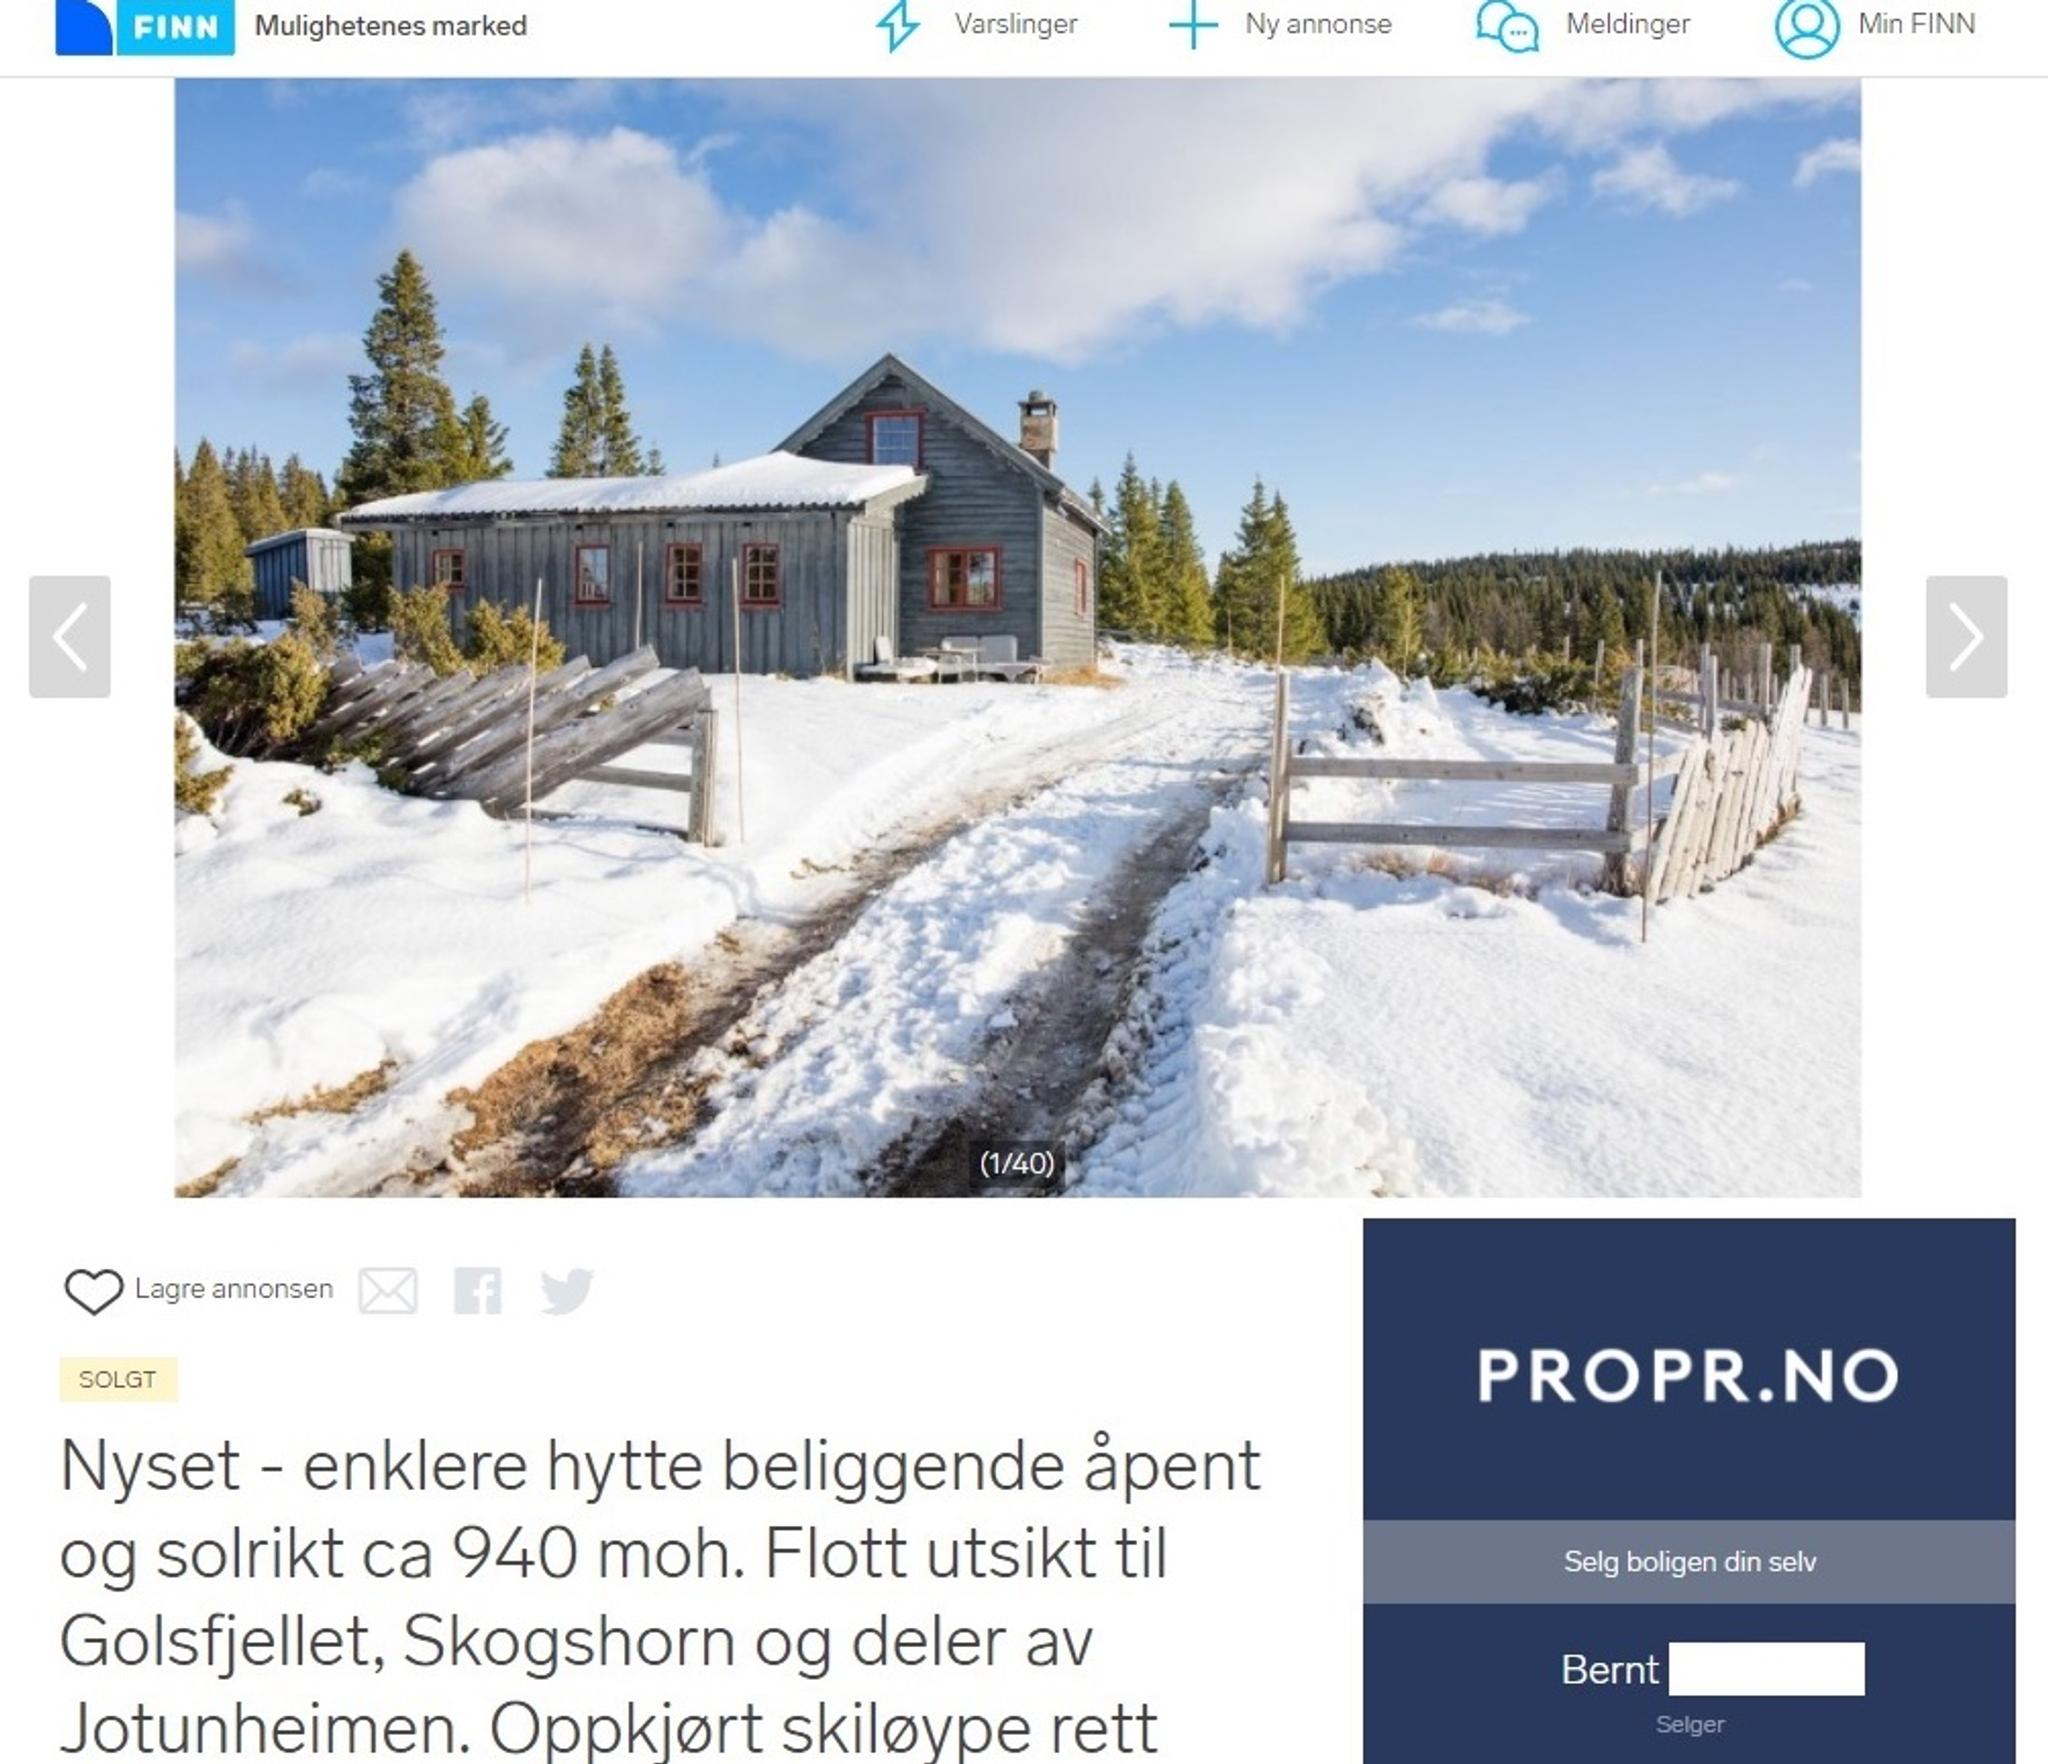The height and width of the screenshot is (1764, 2048).
Task: Click the photo counter 1/40
Action: pyautogui.click(x=1016, y=1163)
